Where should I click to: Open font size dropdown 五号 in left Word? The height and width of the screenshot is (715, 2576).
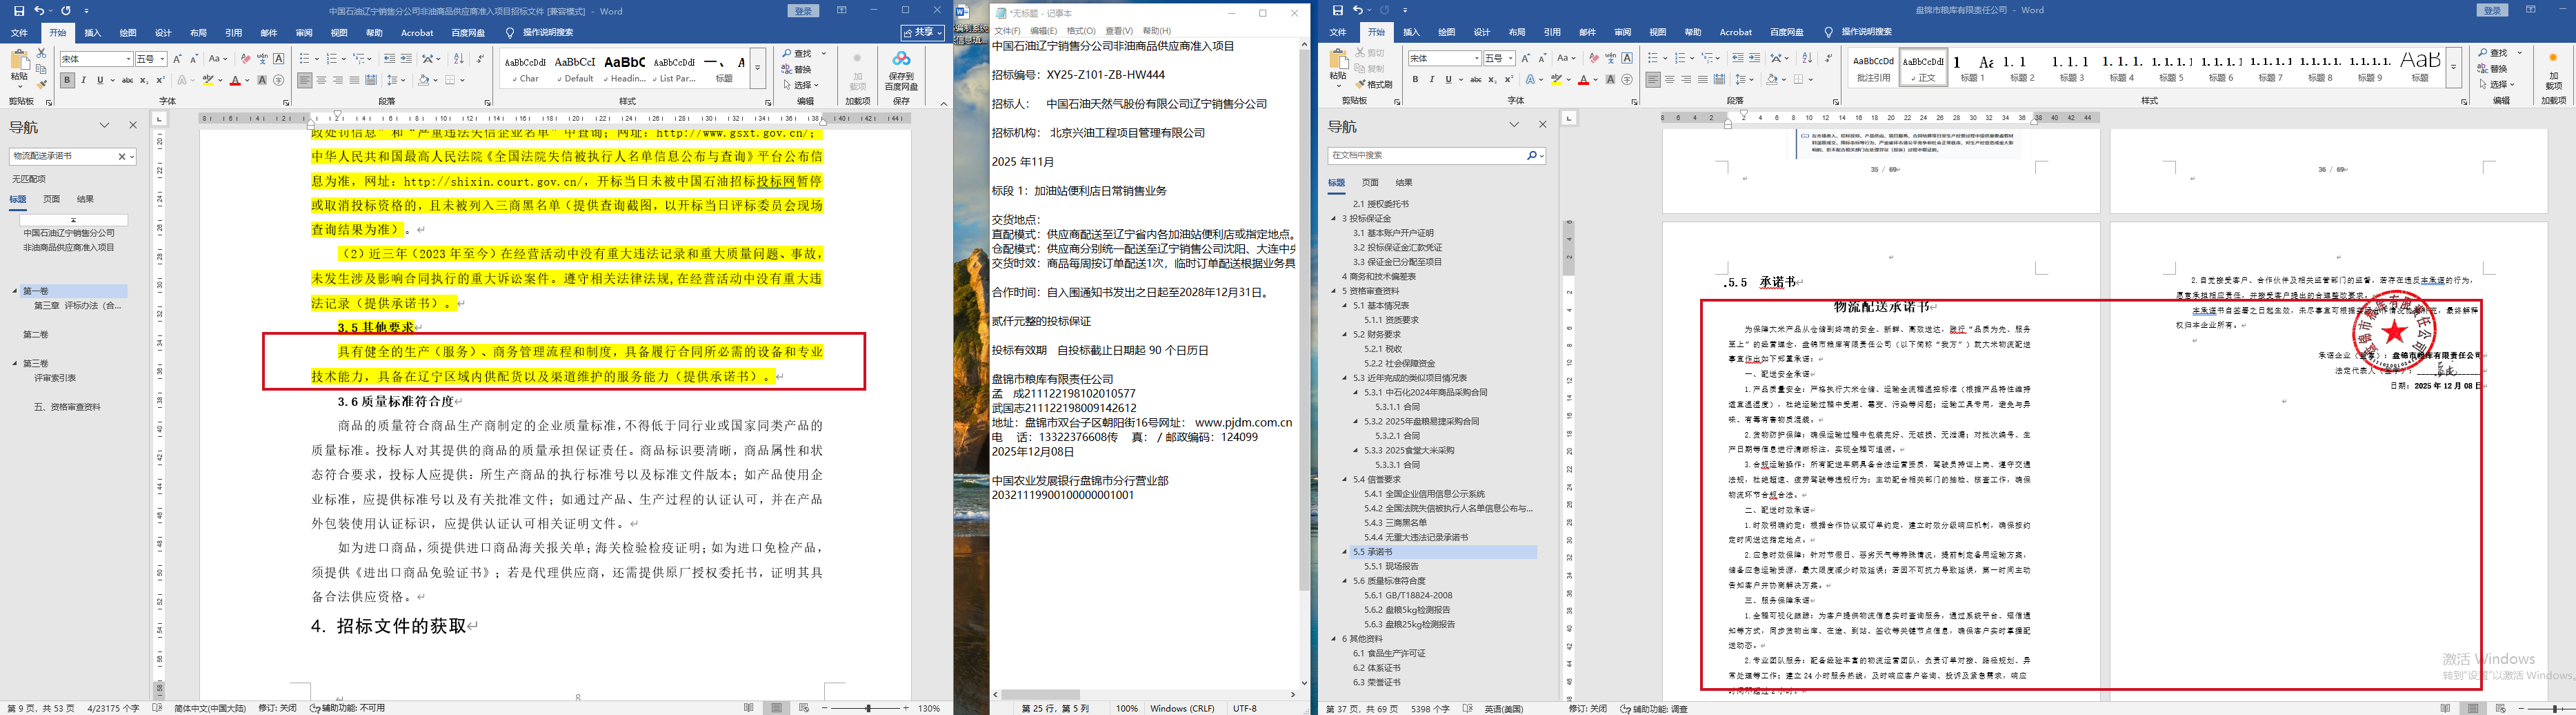point(162,60)
